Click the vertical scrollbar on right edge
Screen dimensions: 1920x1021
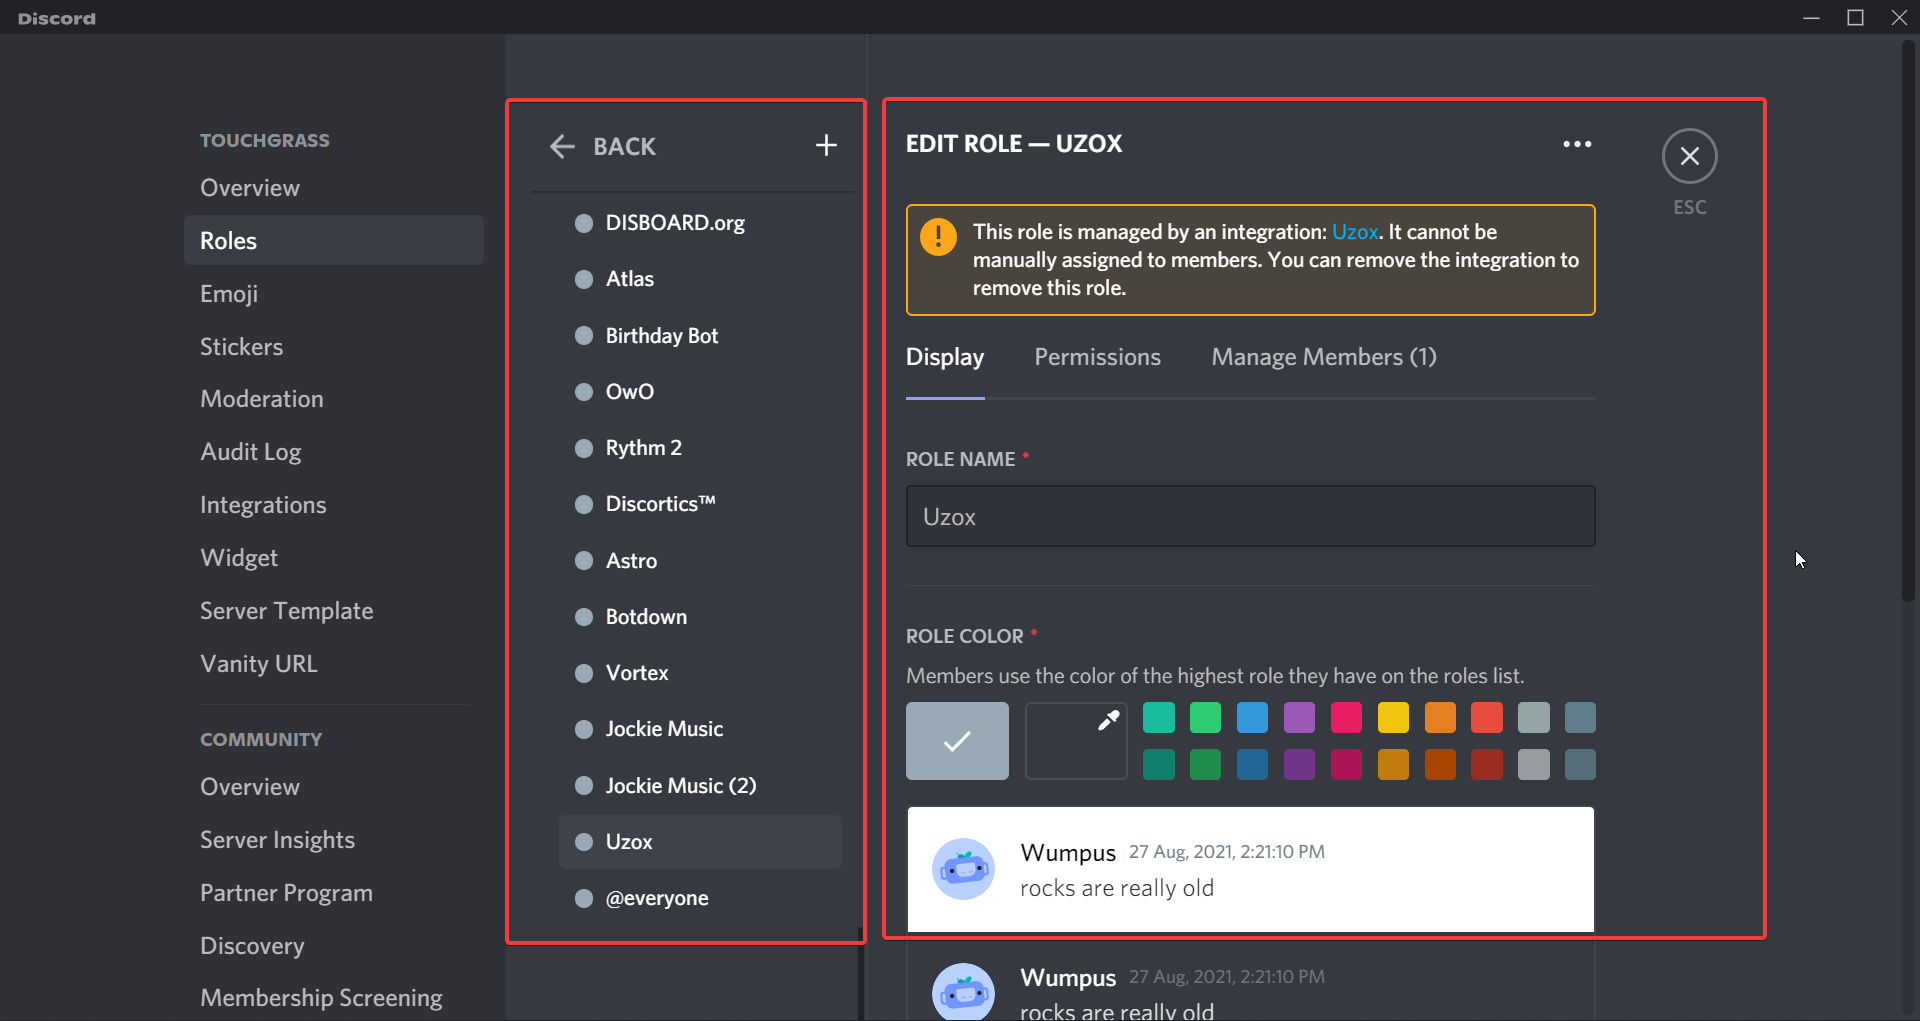[x=1908, y=320]
